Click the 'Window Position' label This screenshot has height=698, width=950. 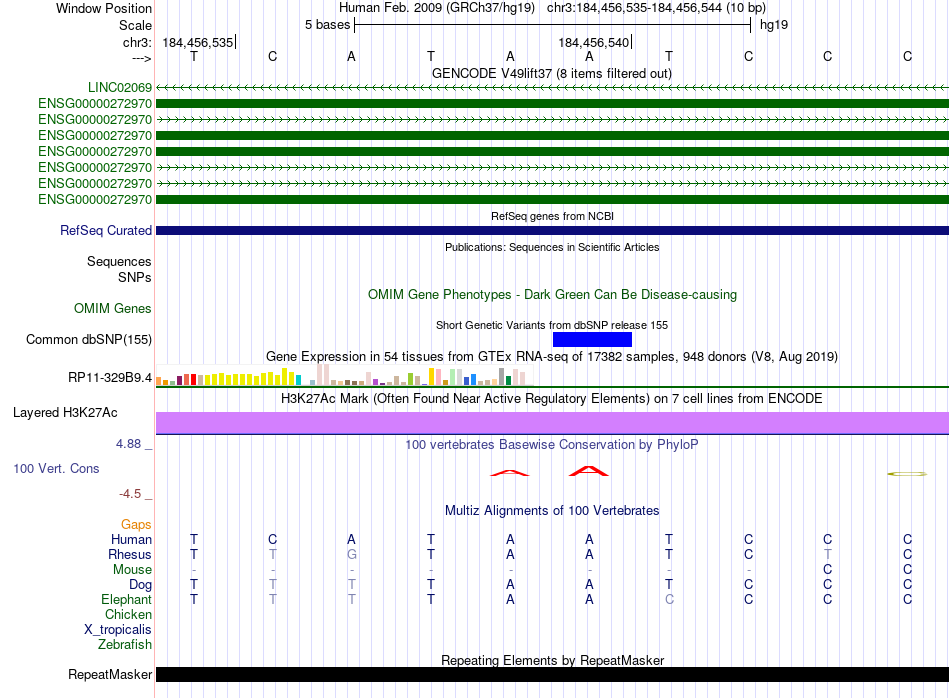(104, 8)
